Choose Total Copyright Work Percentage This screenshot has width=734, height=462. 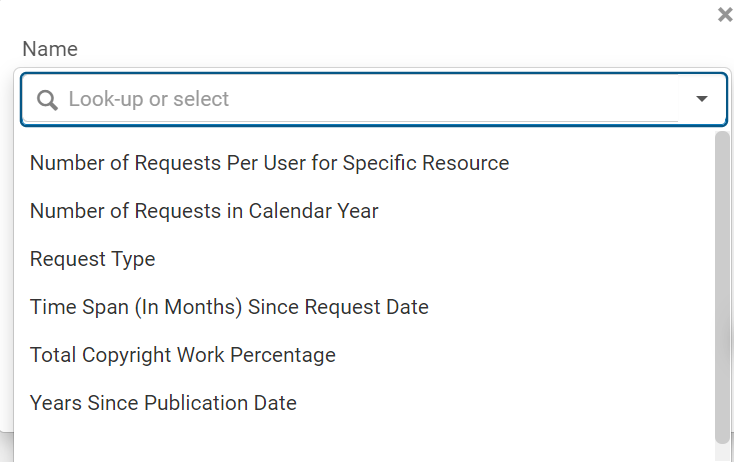[183, 355]
